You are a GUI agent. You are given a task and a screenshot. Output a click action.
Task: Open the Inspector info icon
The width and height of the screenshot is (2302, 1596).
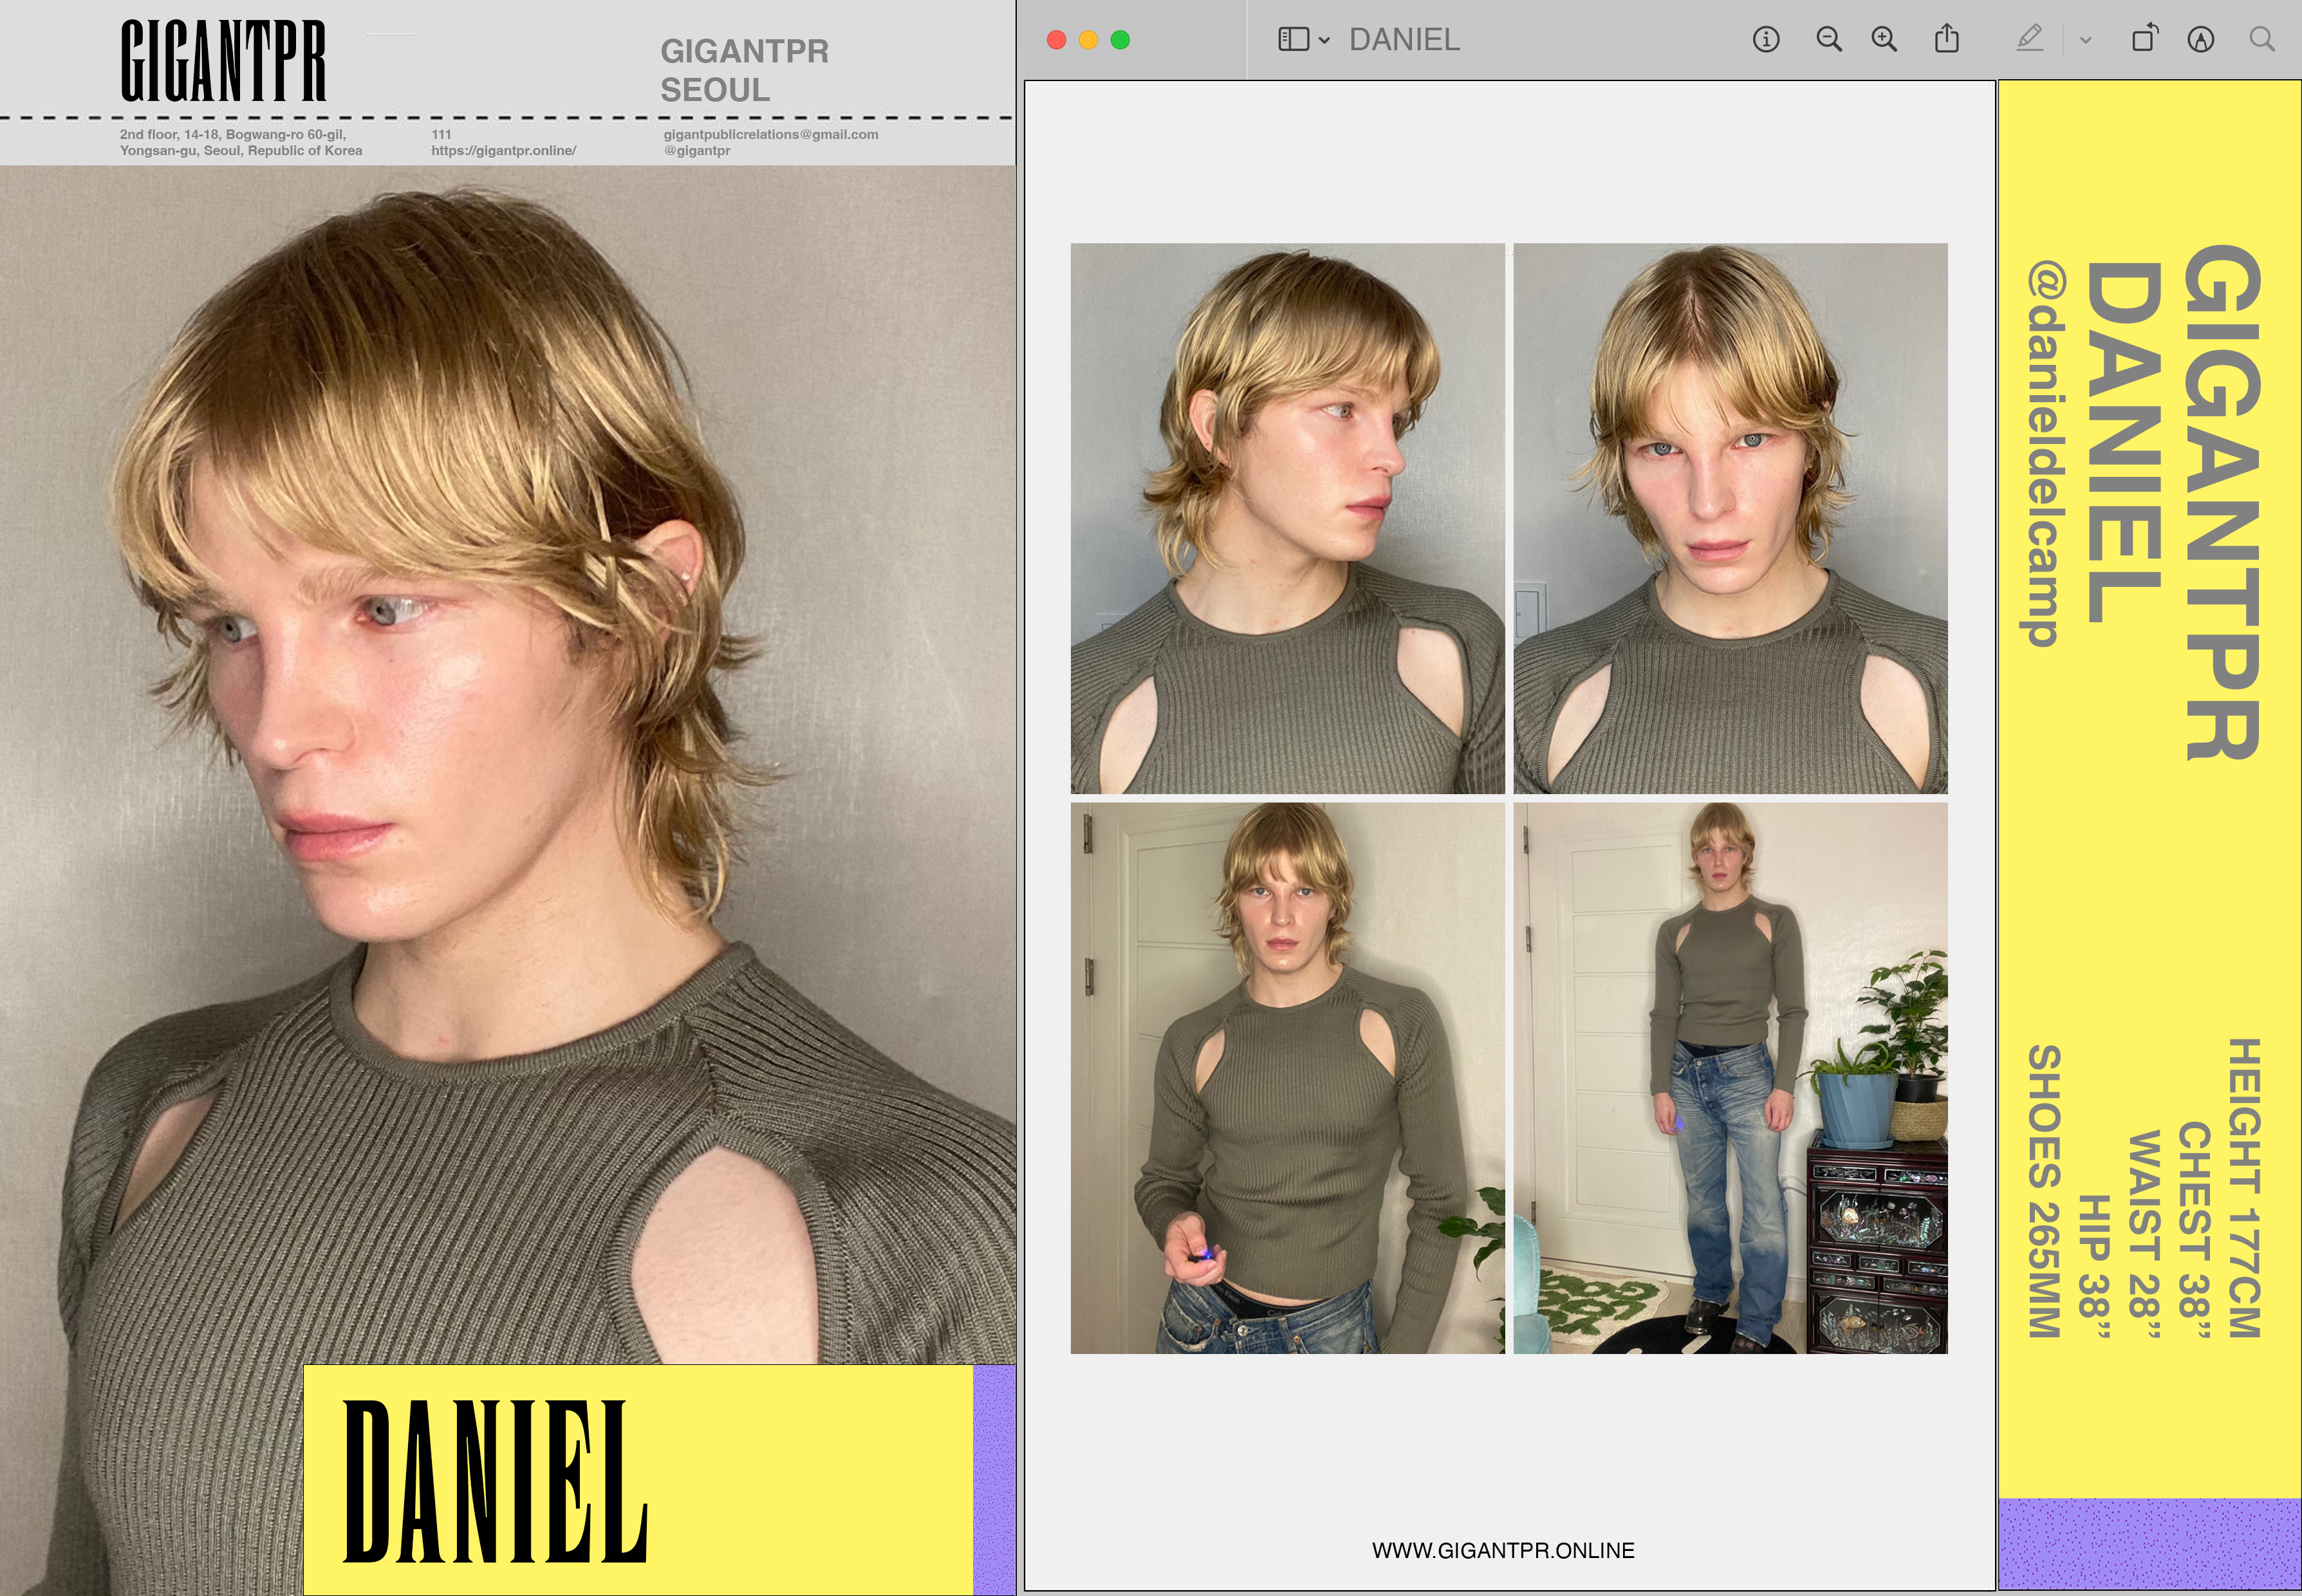[1766, 39]
